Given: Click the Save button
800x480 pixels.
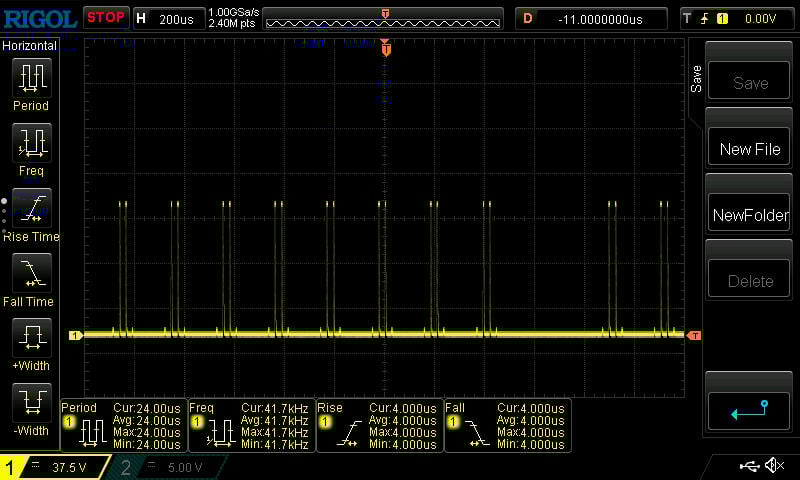Looking at the screenshot, I should (749, 82).
